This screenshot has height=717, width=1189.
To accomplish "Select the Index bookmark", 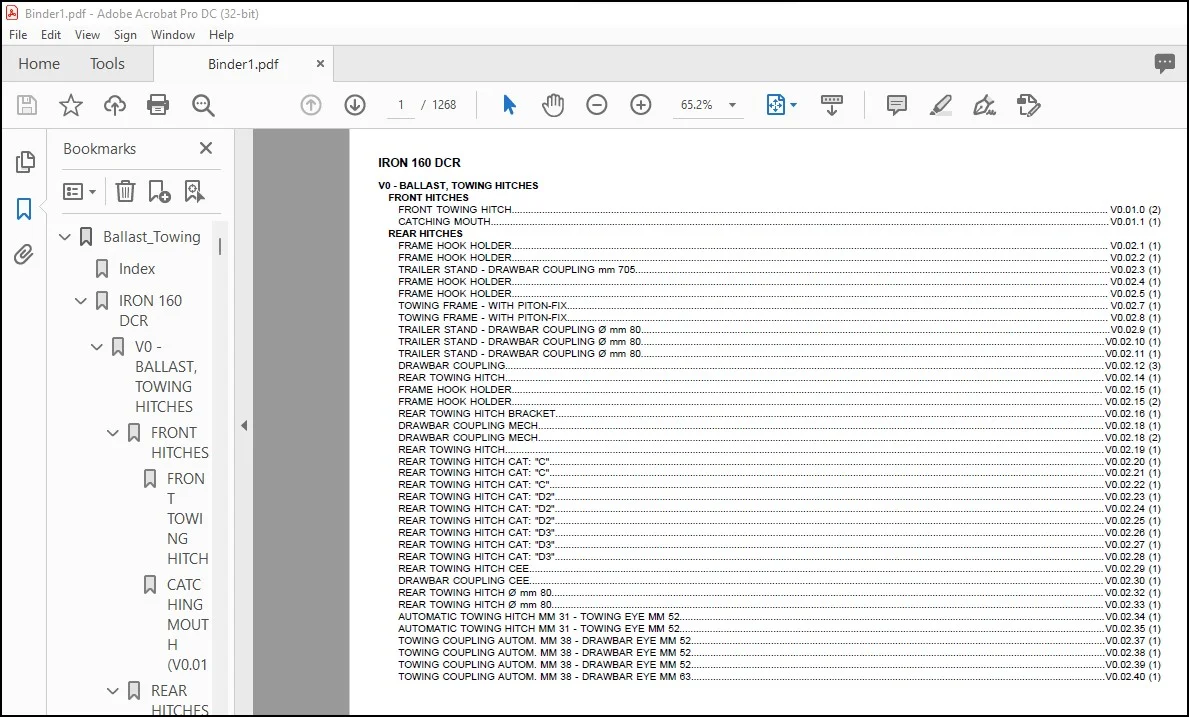I will 136,269.
